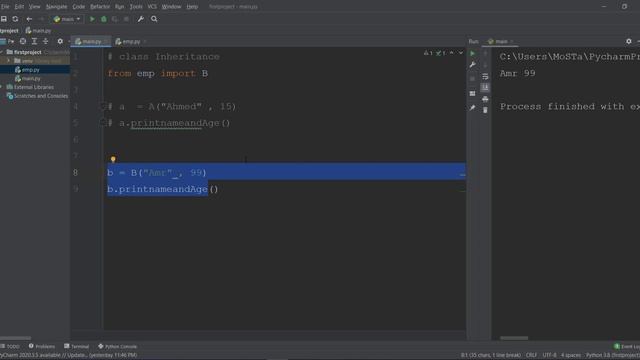This screenshot has width=640, height=360.
Task: Clear console output with trash icon
Action: point(485,110)
